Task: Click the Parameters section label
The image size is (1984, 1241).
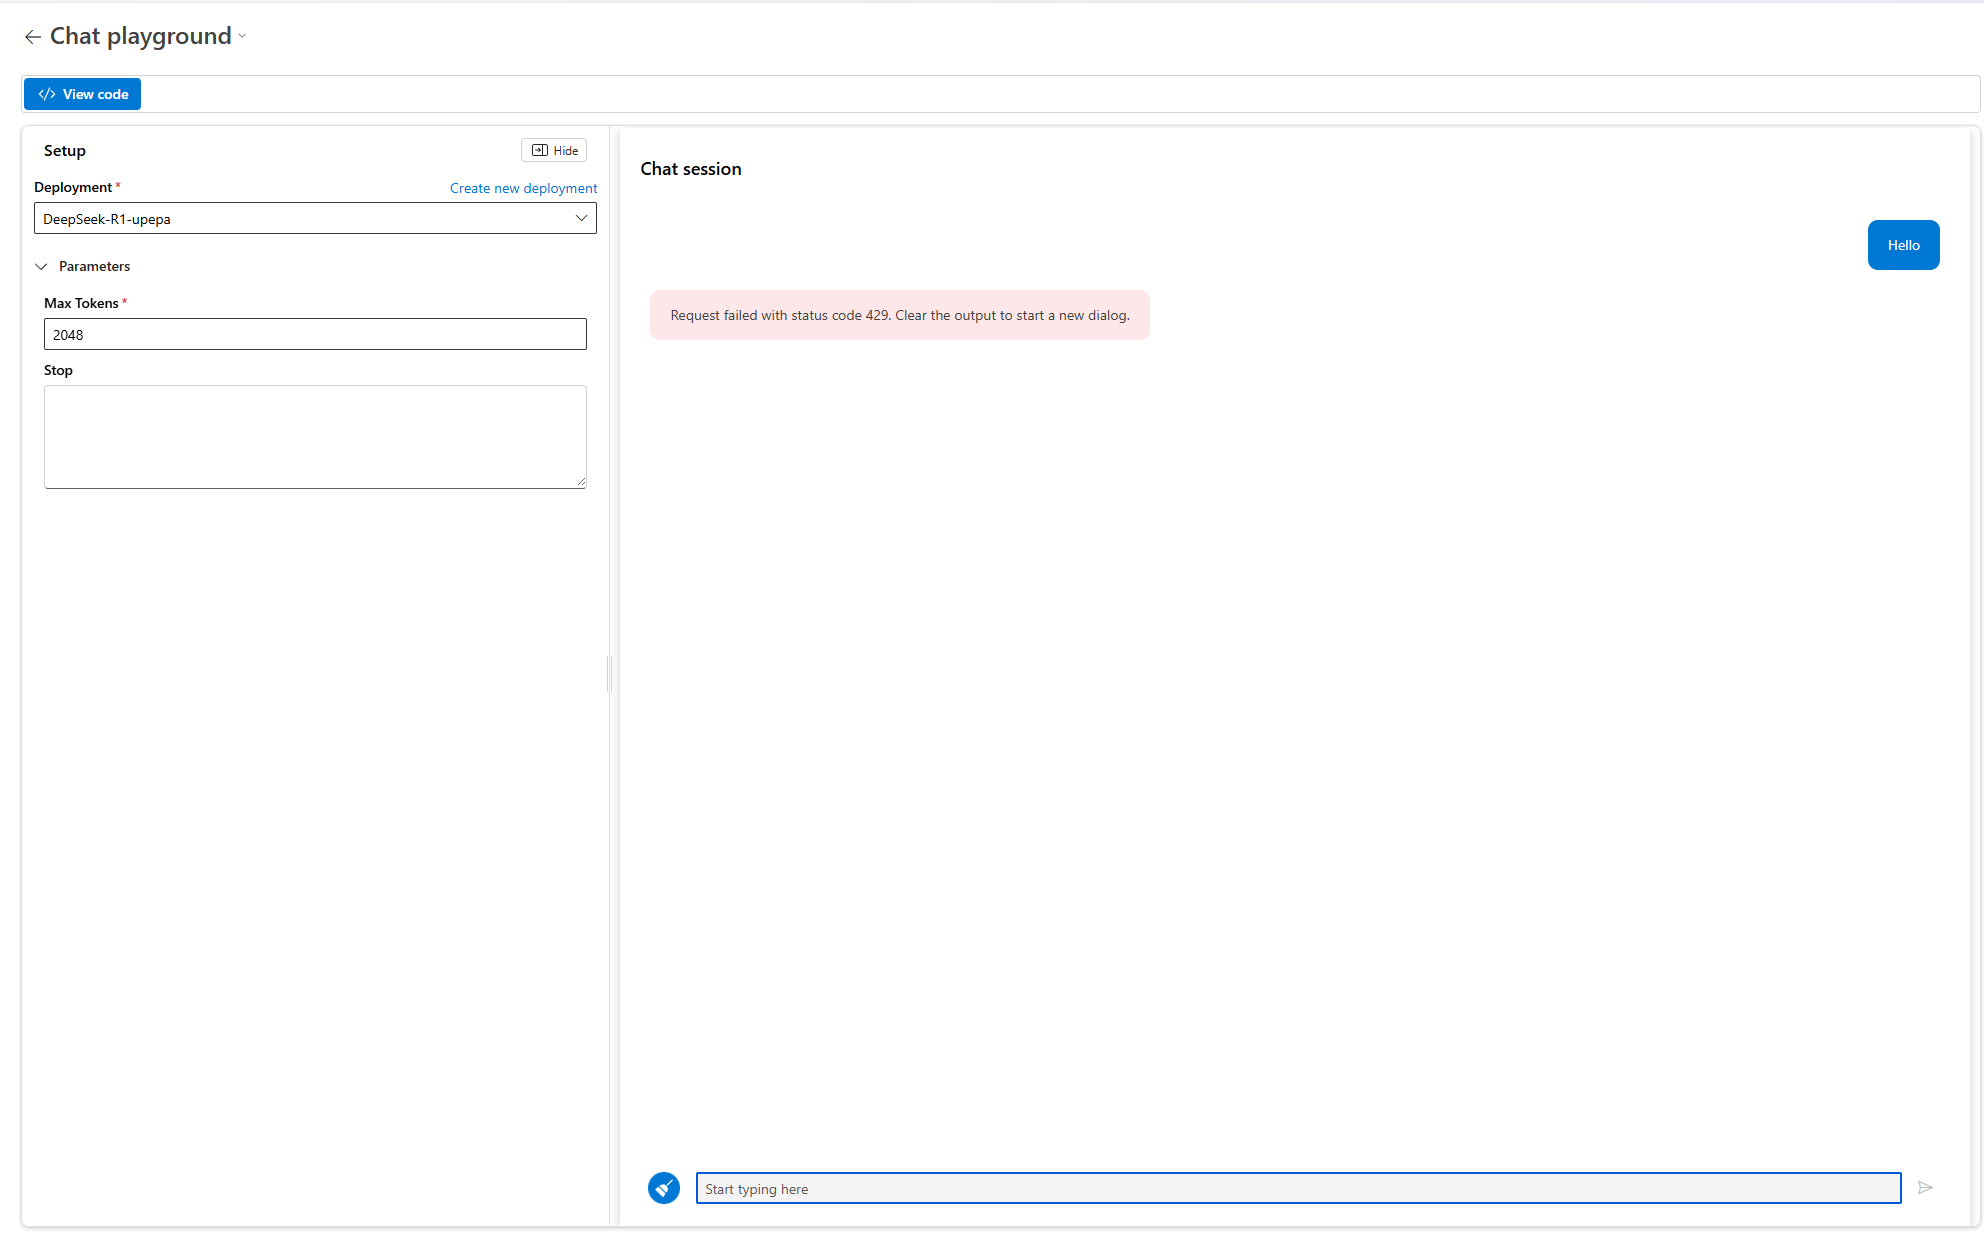Action: pos(94,266)
